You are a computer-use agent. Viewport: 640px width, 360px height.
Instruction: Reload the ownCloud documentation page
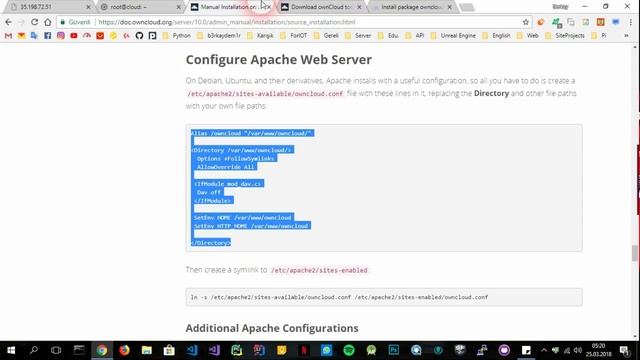35,22
